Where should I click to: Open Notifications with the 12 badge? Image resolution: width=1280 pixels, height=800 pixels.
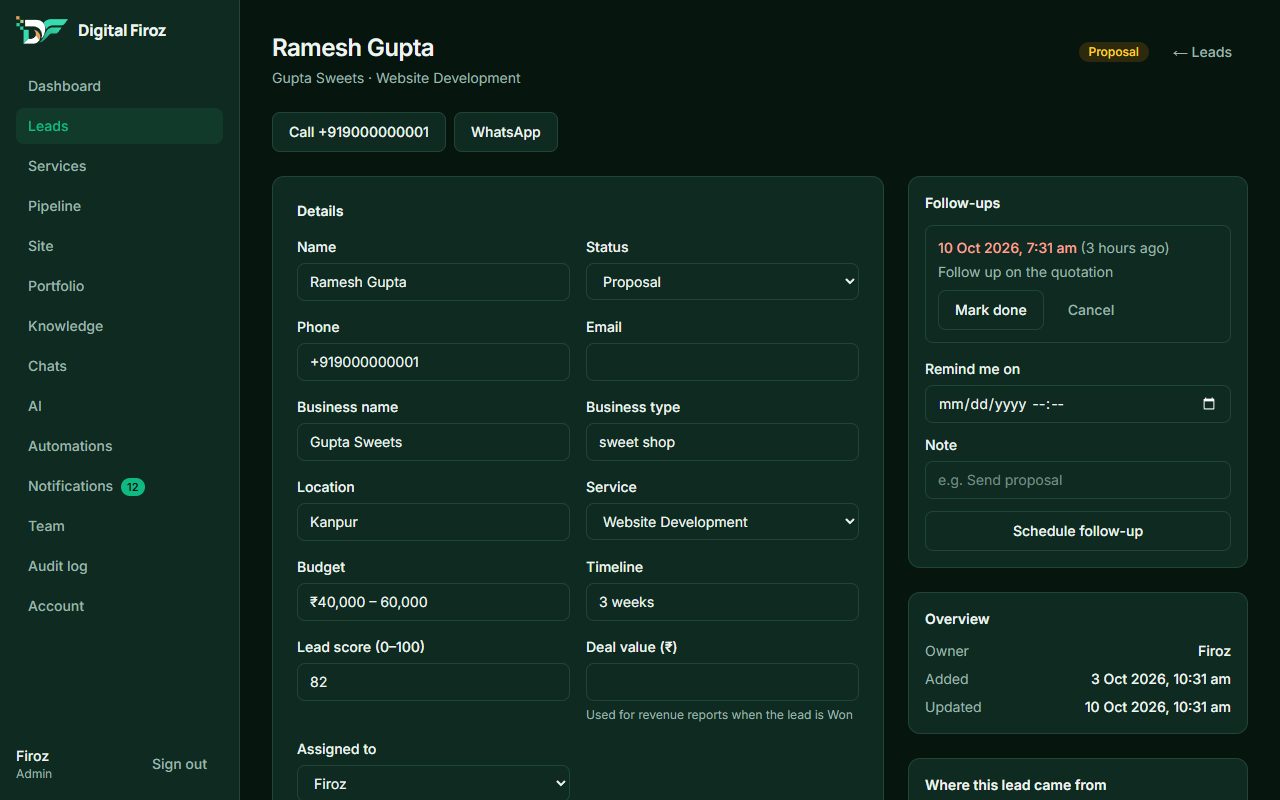coord(119,486)
